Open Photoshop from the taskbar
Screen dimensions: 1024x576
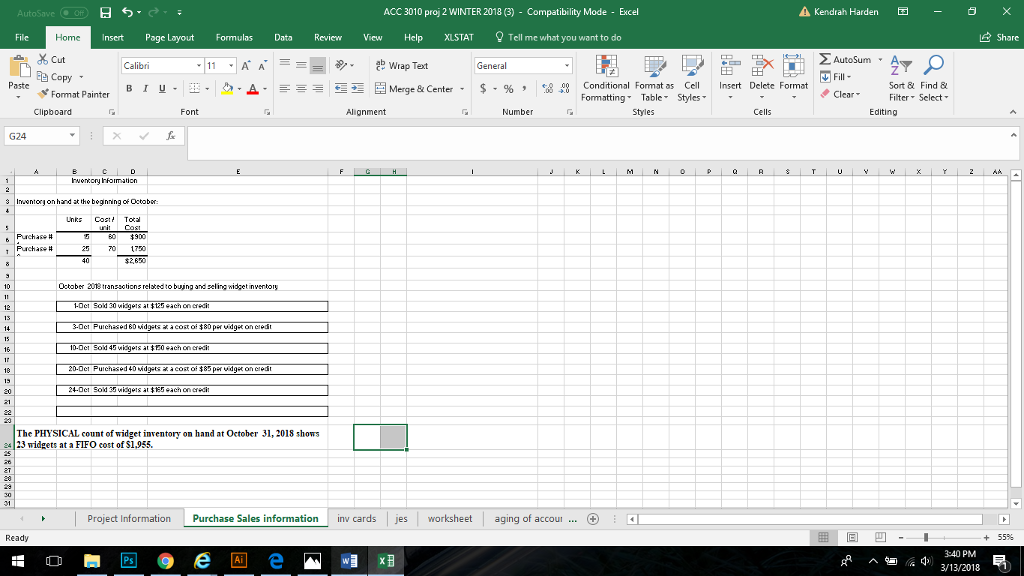tap(129, 562)
